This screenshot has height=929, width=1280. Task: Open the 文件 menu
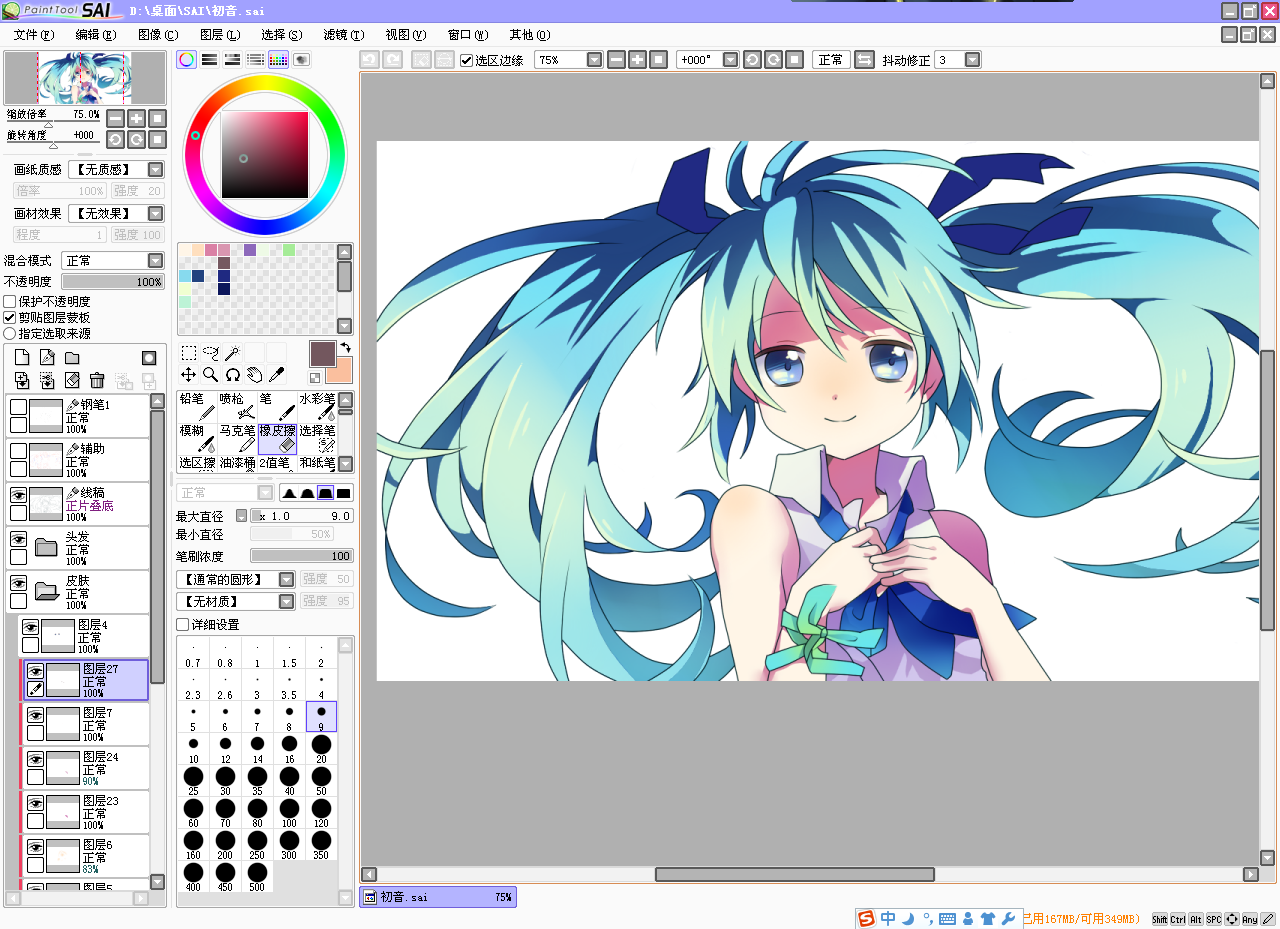coord(34,35)
